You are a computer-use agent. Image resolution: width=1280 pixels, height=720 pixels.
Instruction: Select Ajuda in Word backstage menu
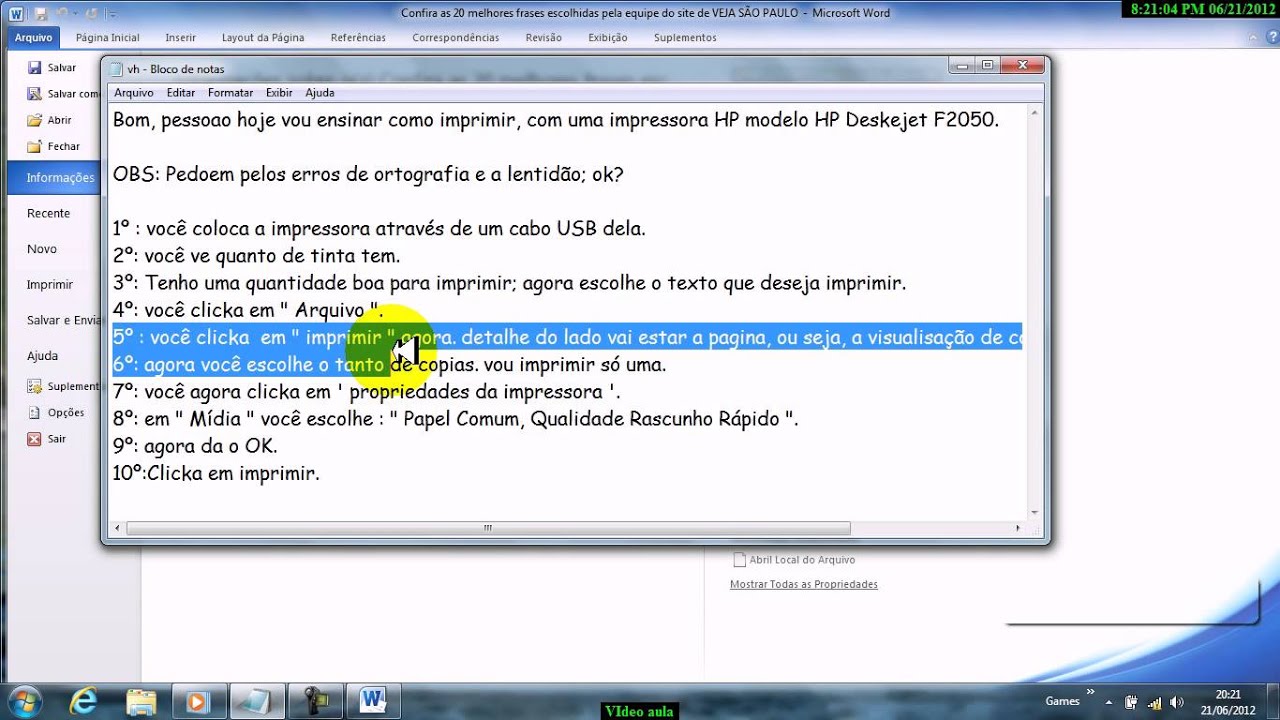click(43, 356)
